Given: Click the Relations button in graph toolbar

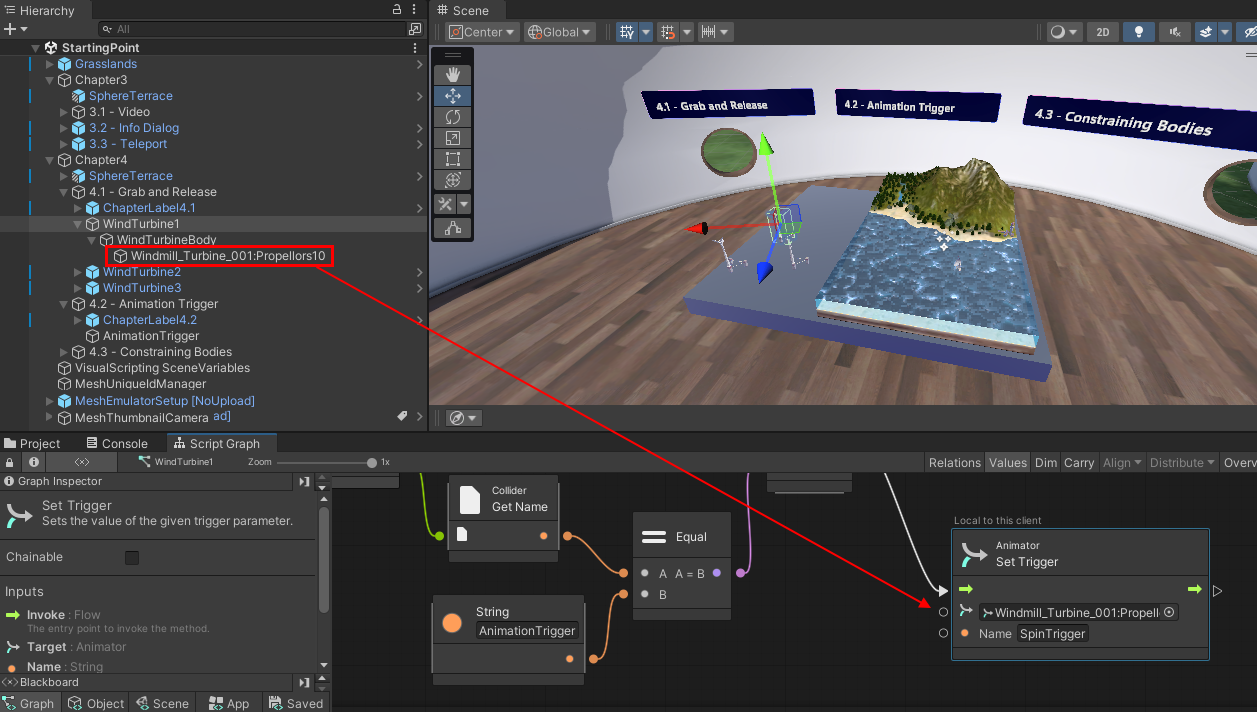Looking at the screenshot, I should point(954,462).
